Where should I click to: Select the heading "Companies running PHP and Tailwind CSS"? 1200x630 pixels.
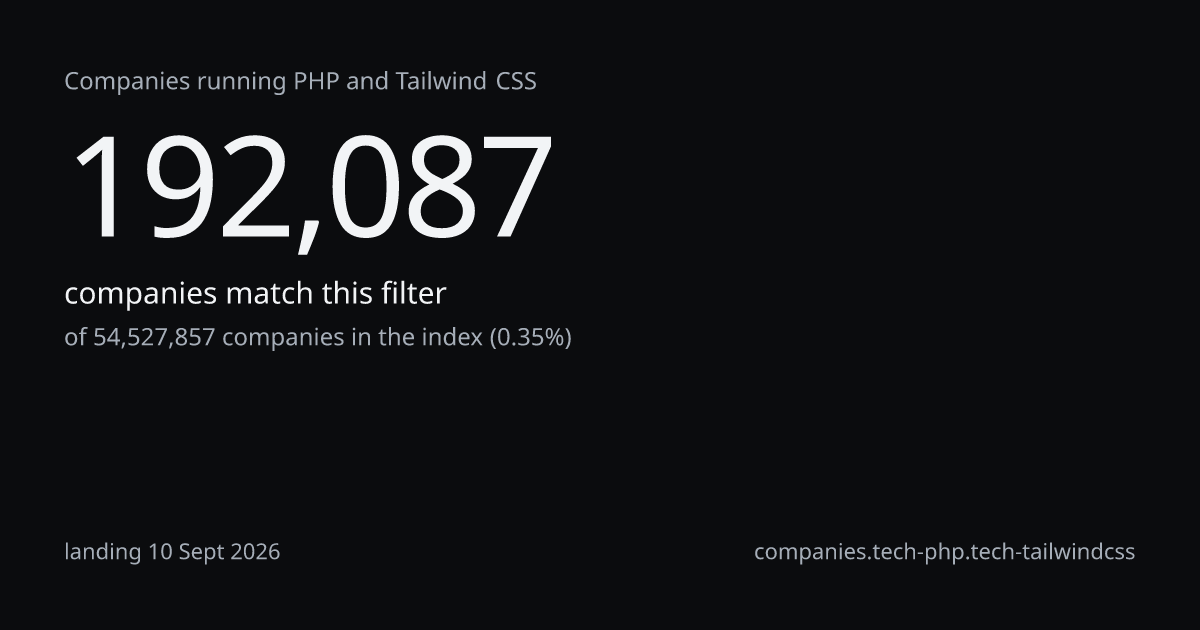coord(300,82)
